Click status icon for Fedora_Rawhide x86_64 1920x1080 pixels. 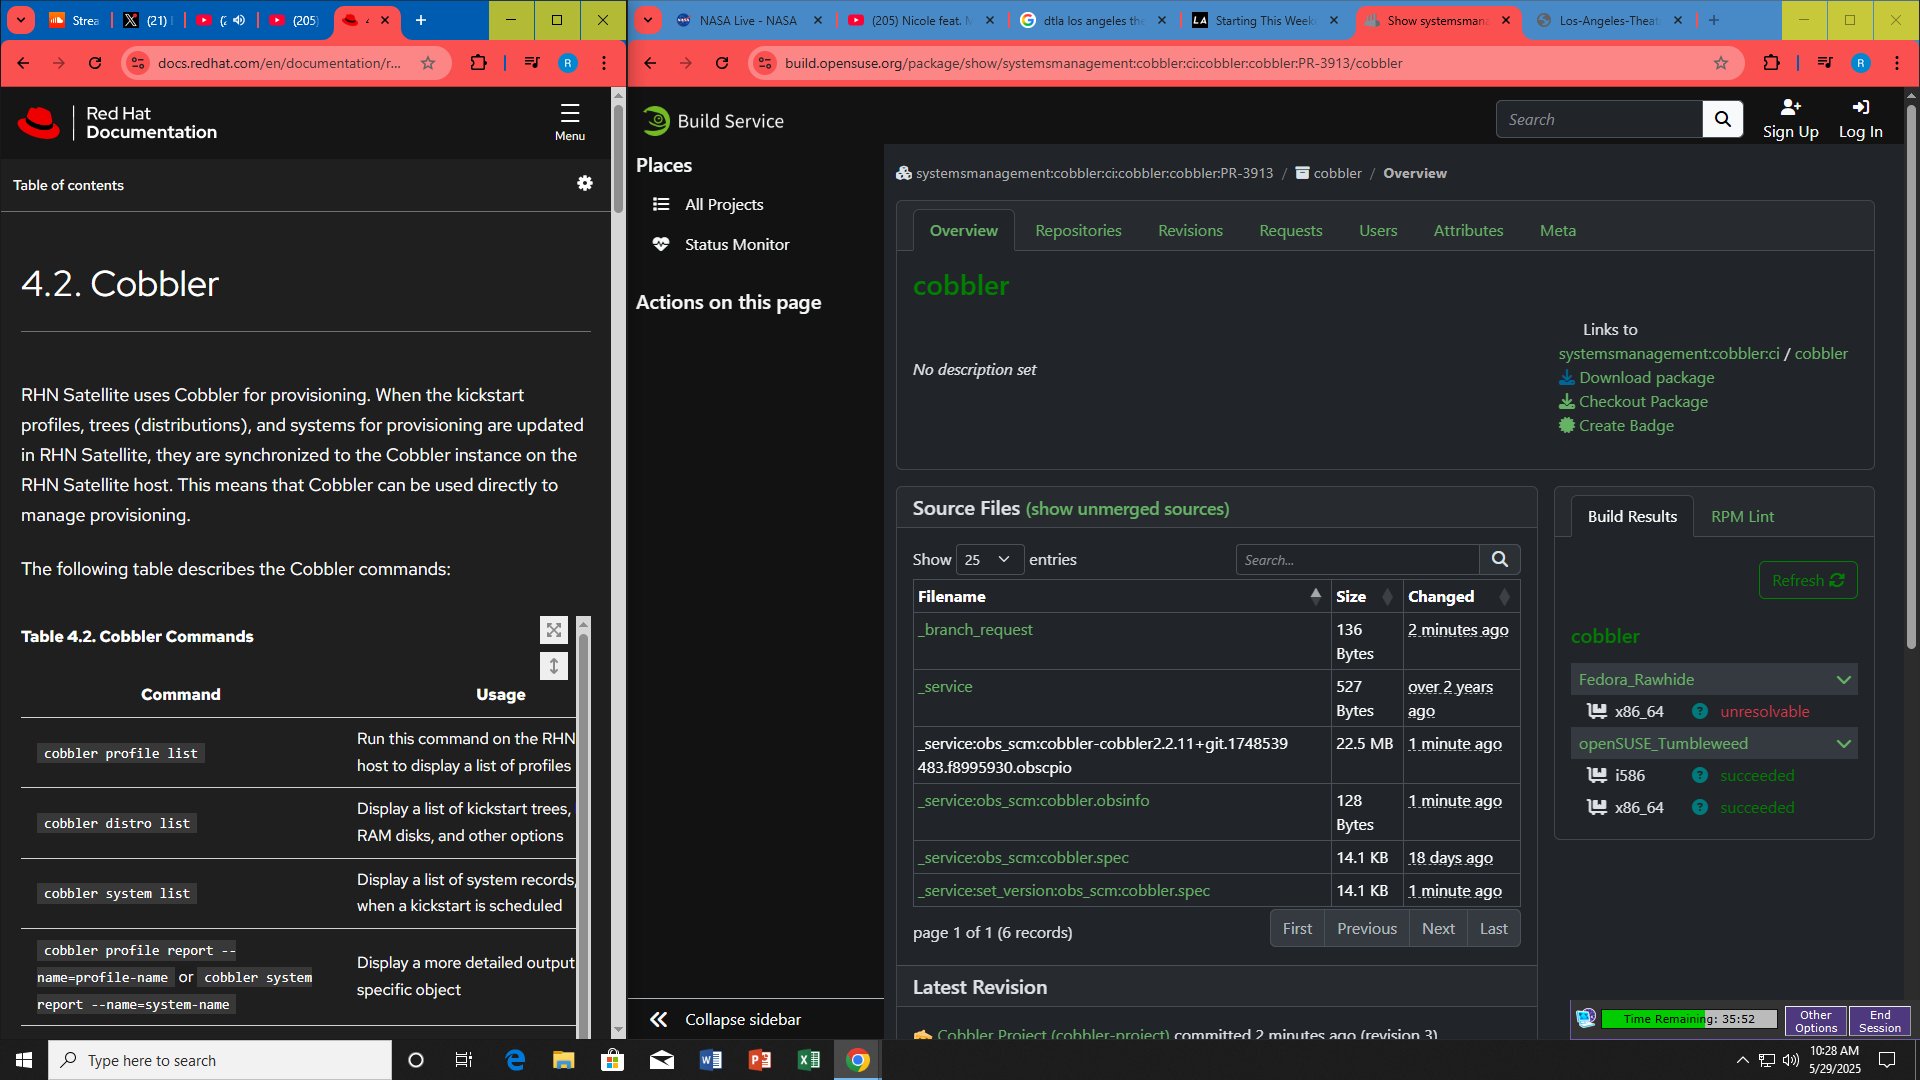(1699, 711)
